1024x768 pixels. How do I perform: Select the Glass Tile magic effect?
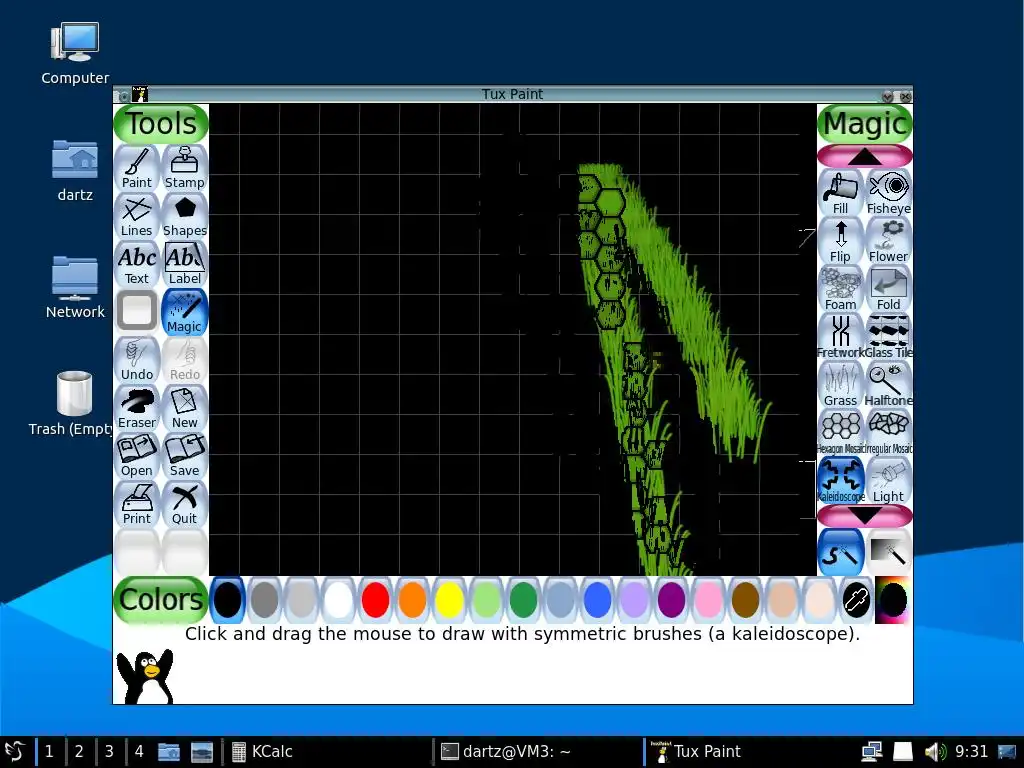click(888, 337)
